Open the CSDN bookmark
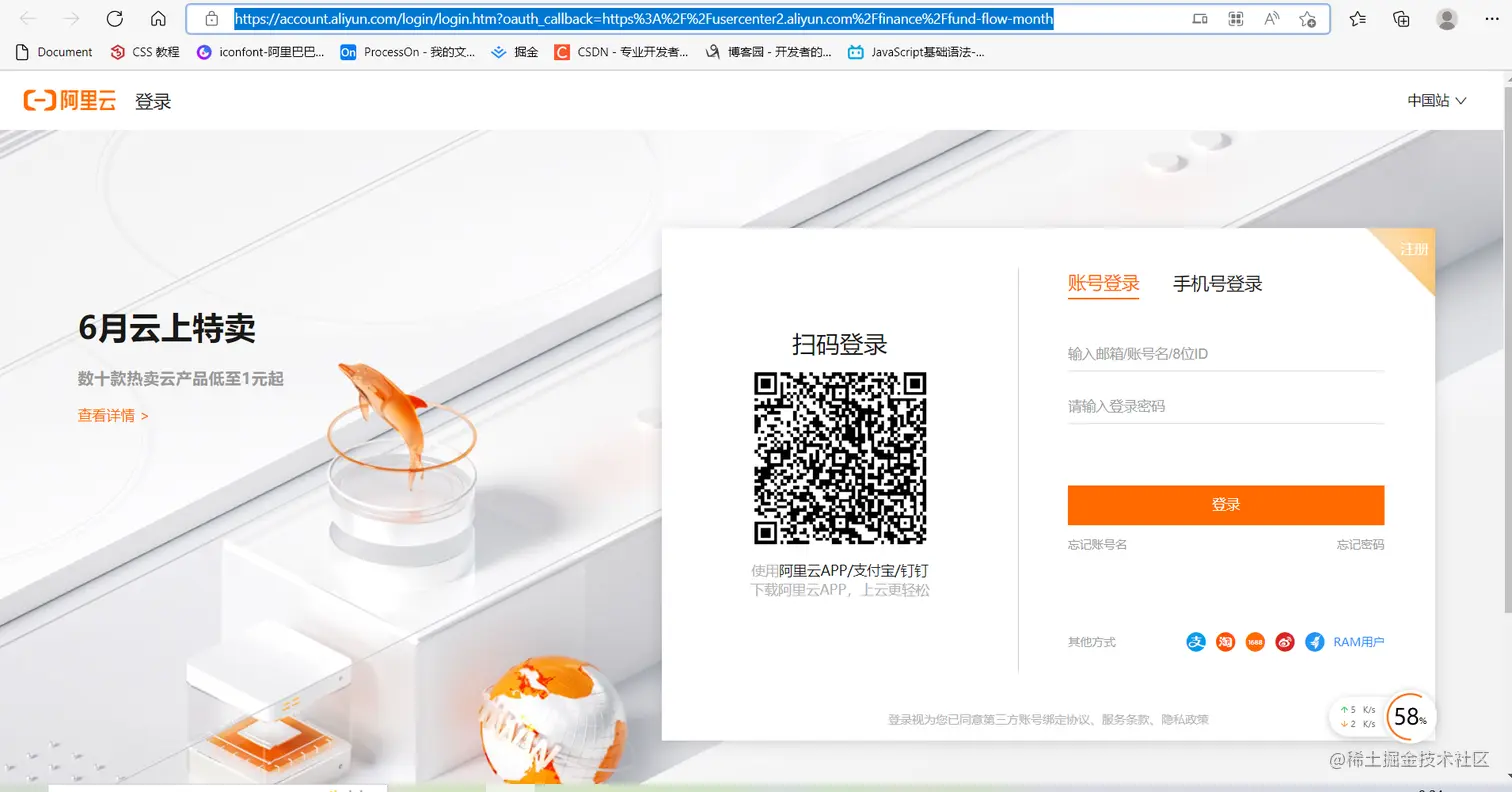Viewport: 1512px width, 792px height. pyautogui.click(x=621, y=52)
